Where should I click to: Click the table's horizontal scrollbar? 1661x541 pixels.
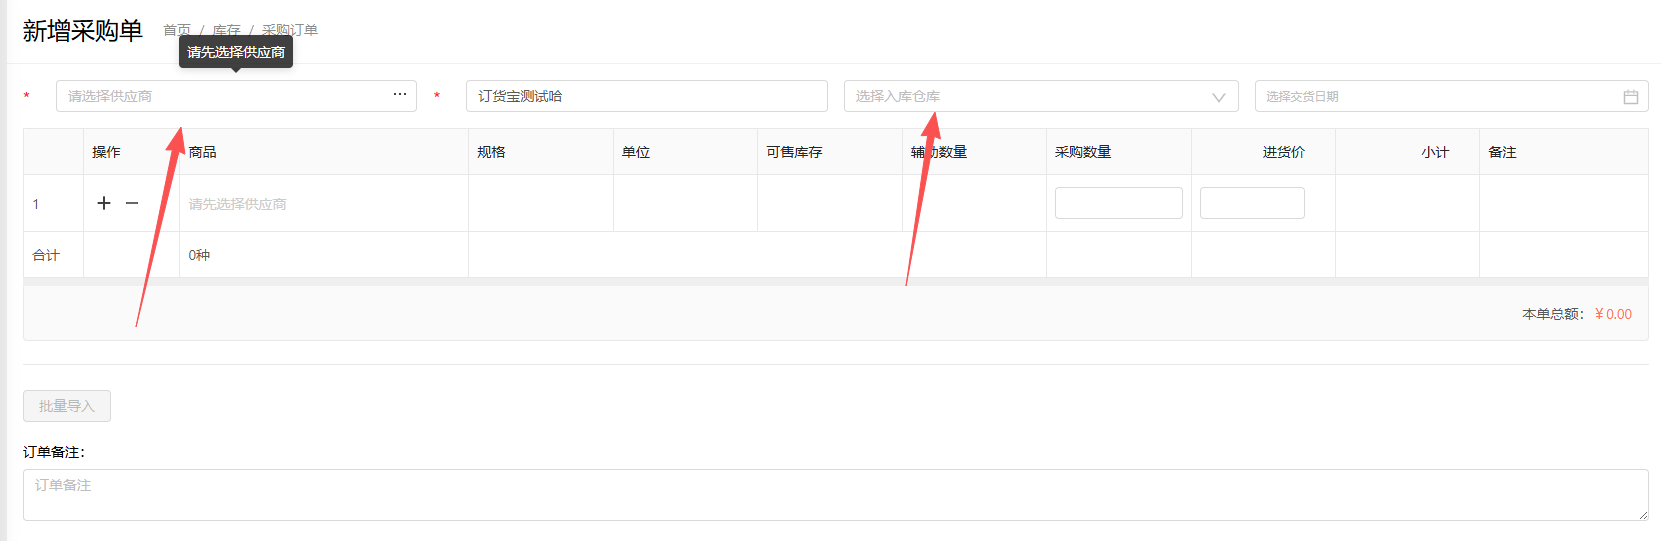(835, 282)
